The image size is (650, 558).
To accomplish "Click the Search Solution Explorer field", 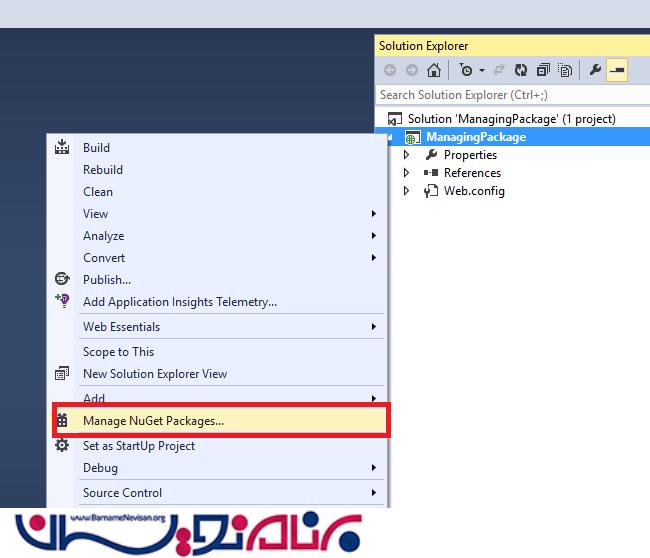I will point(512,95).
